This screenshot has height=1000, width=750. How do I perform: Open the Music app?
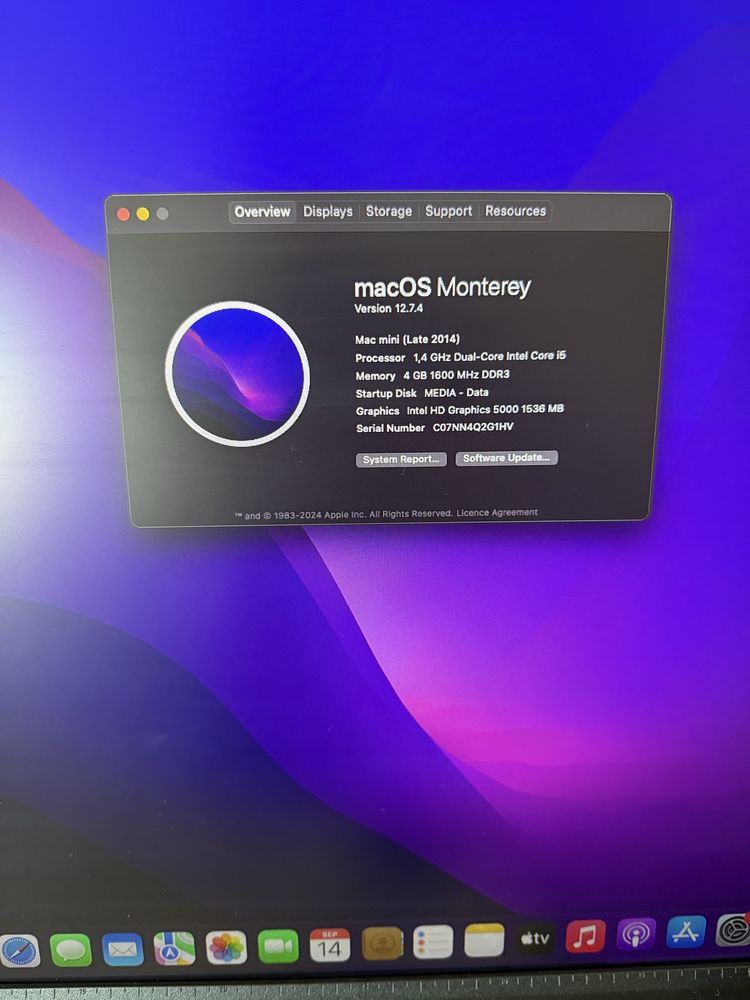tap(585, 936)
